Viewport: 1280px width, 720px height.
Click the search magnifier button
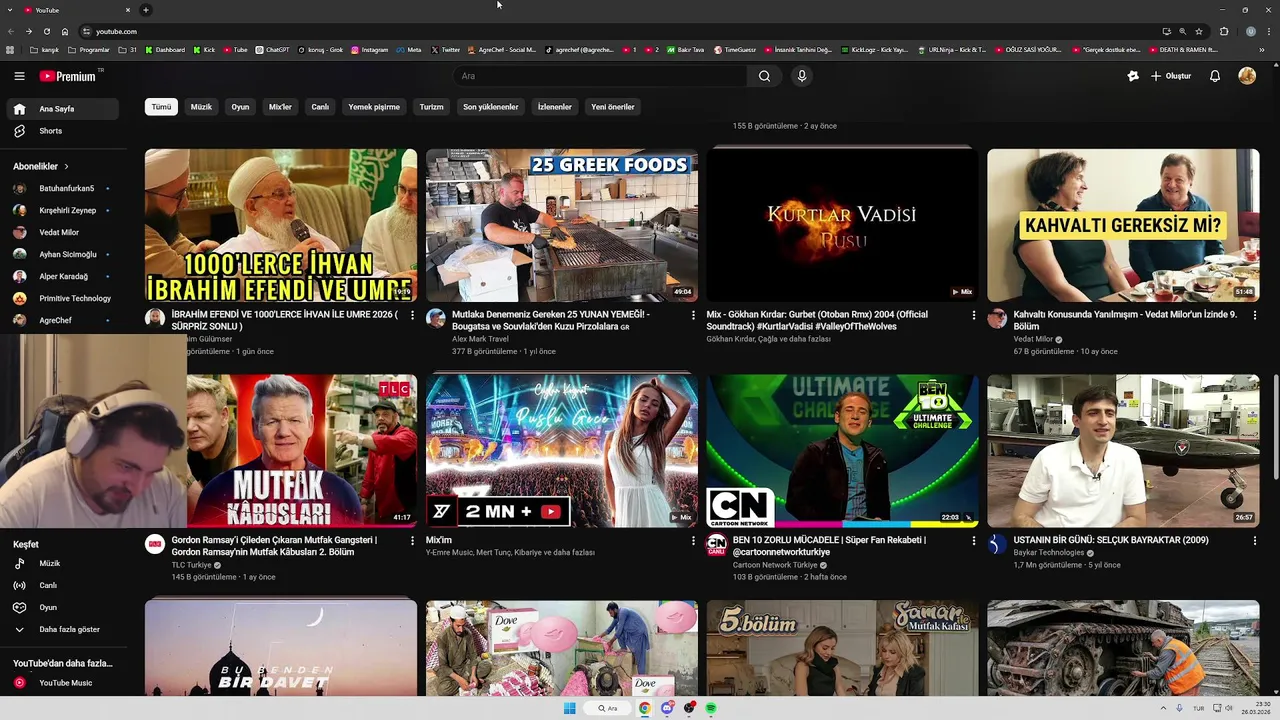point(764,76)
